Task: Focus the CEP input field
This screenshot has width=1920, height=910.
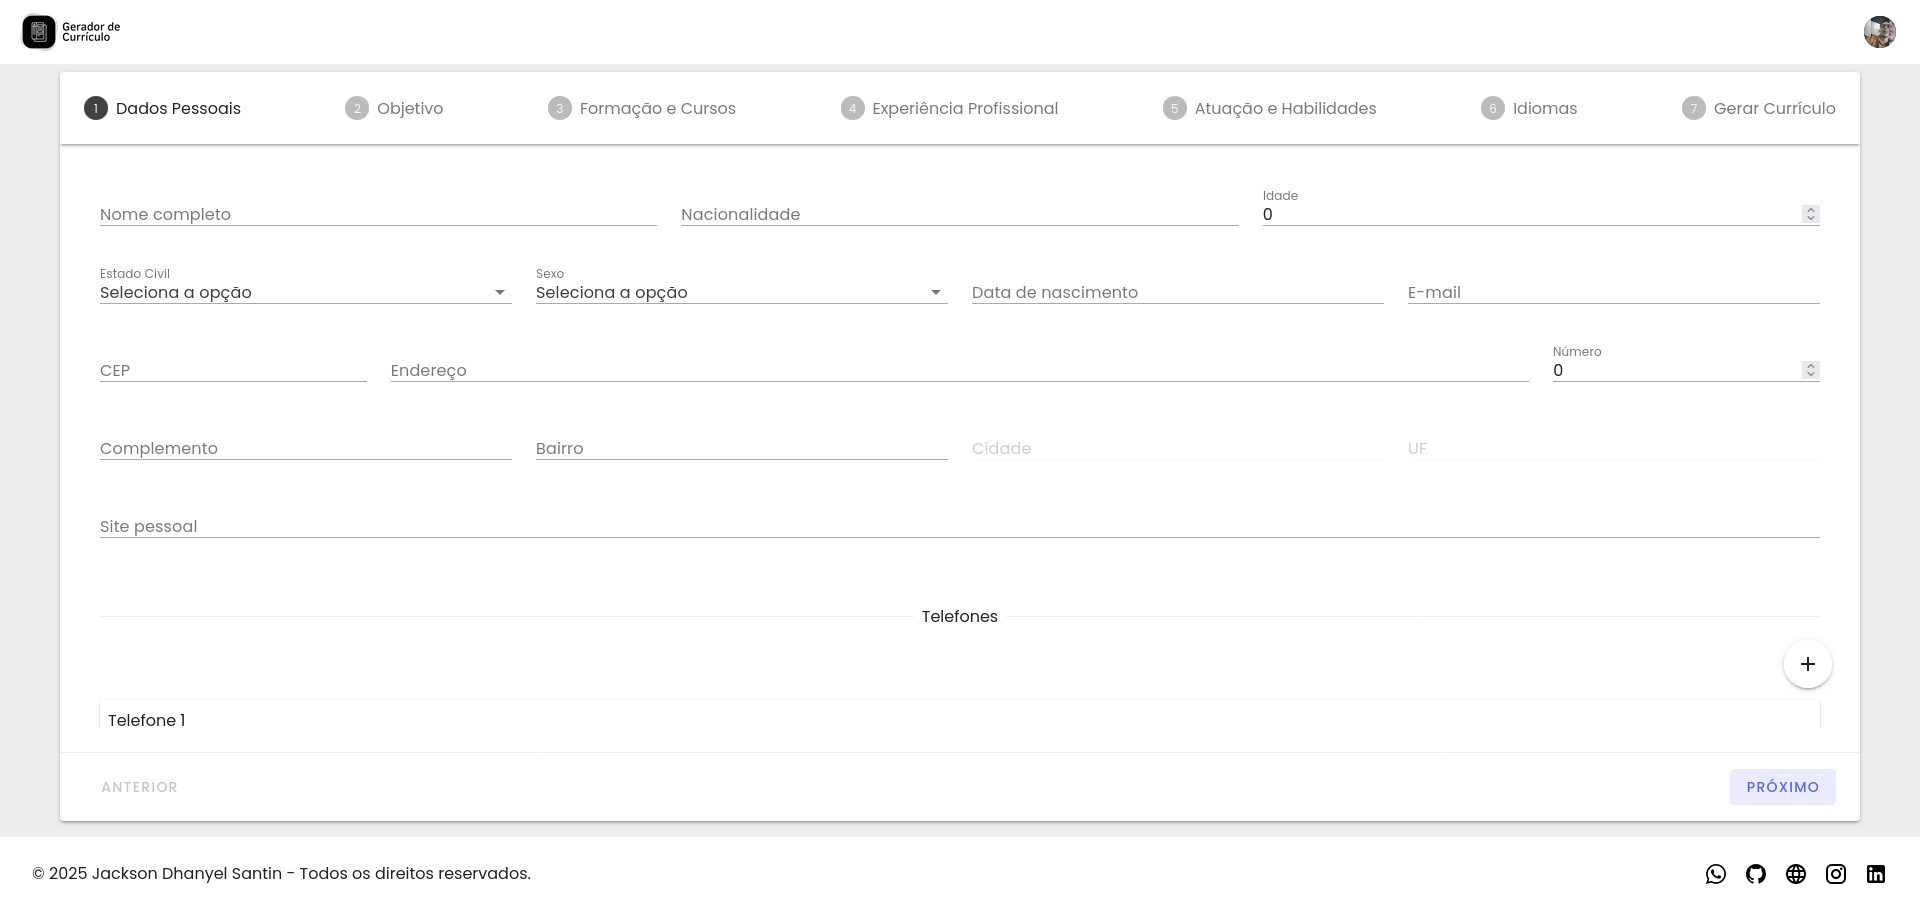Action: click(x=233, y=370)
